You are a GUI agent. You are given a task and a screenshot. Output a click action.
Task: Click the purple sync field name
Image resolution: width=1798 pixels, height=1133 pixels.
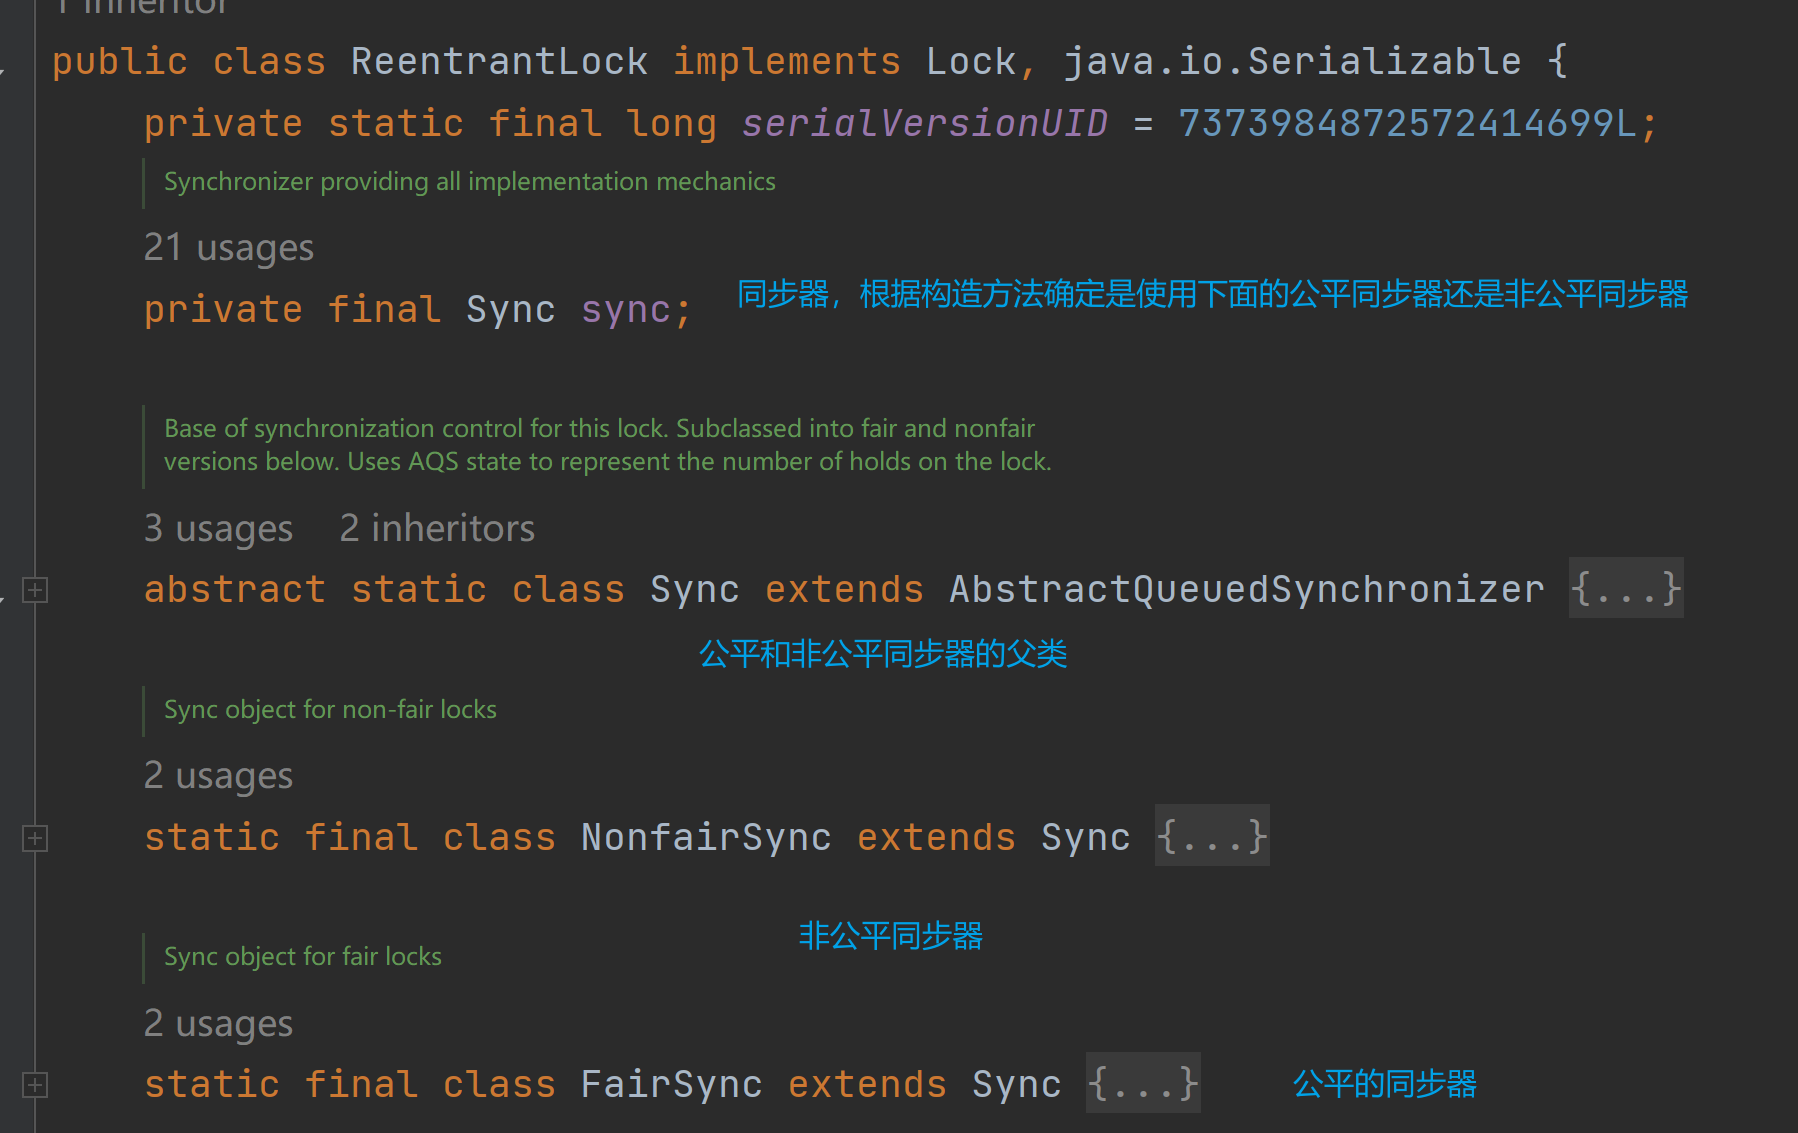pos(626,310)
